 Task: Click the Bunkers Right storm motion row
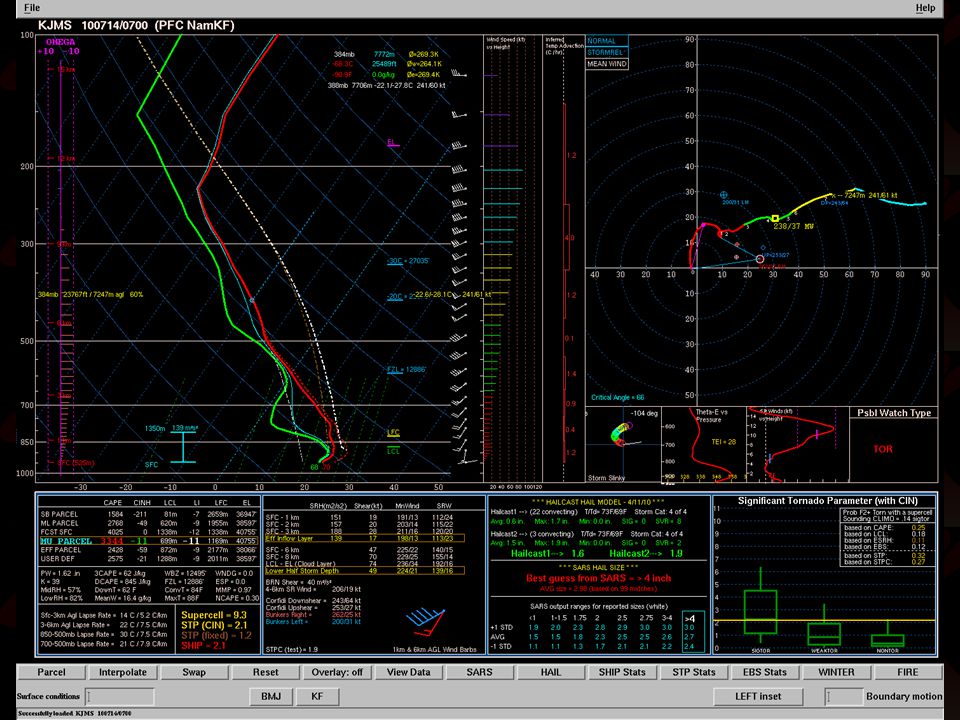[x=313, y=615]
